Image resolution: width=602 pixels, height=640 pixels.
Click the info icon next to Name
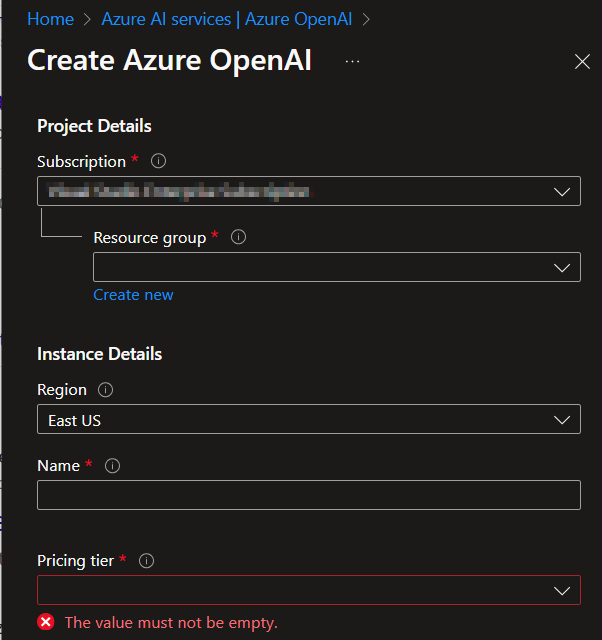click(x=113, y=466)
